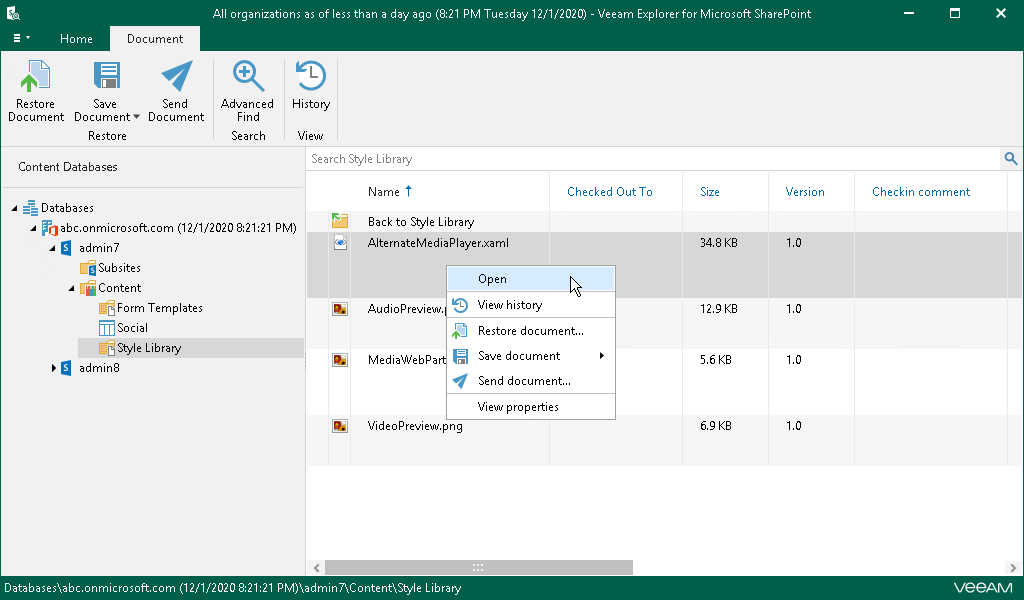Image resolution: width=1024 pixels, height=600 pixels.
Task: Click the Social list icon
Action: [x=107, y=328]
